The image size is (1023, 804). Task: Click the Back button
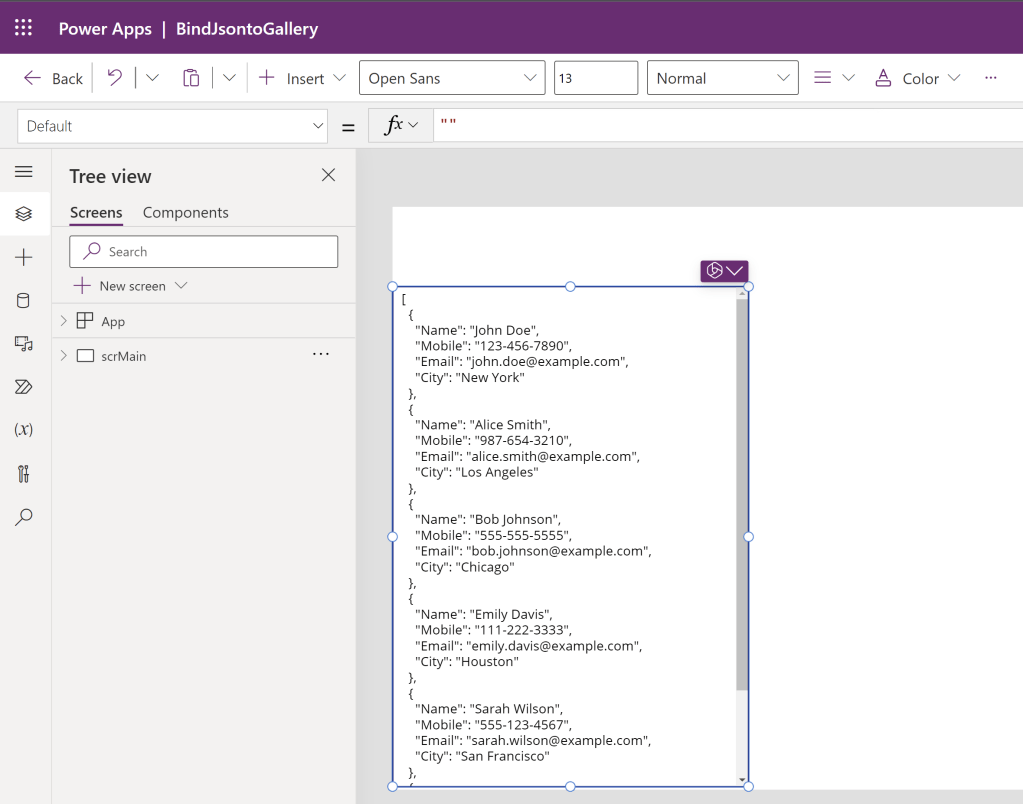pos(51,77)
